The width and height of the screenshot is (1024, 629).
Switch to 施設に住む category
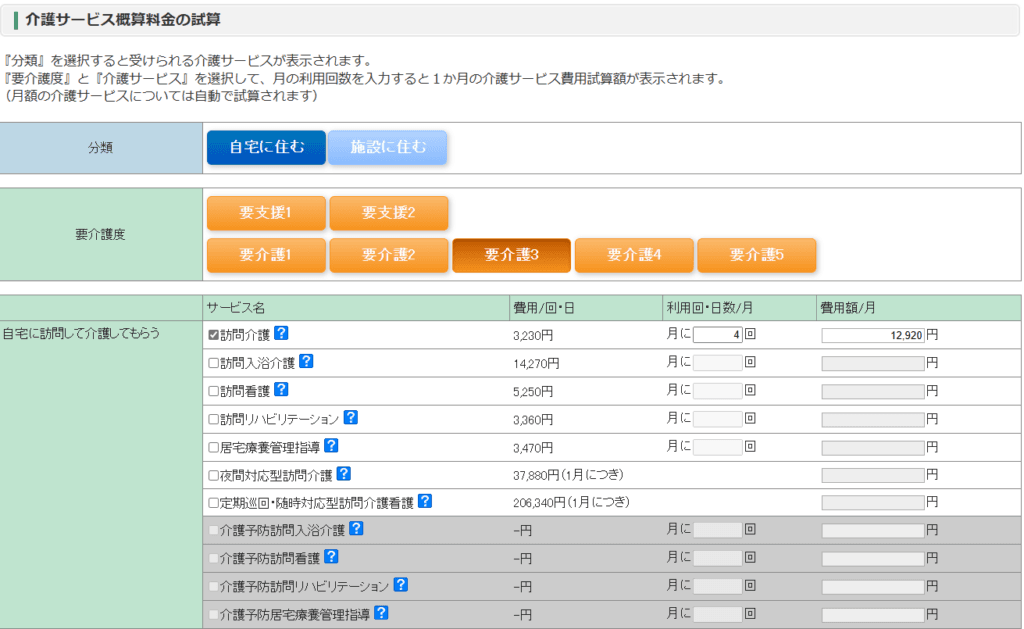388,147
